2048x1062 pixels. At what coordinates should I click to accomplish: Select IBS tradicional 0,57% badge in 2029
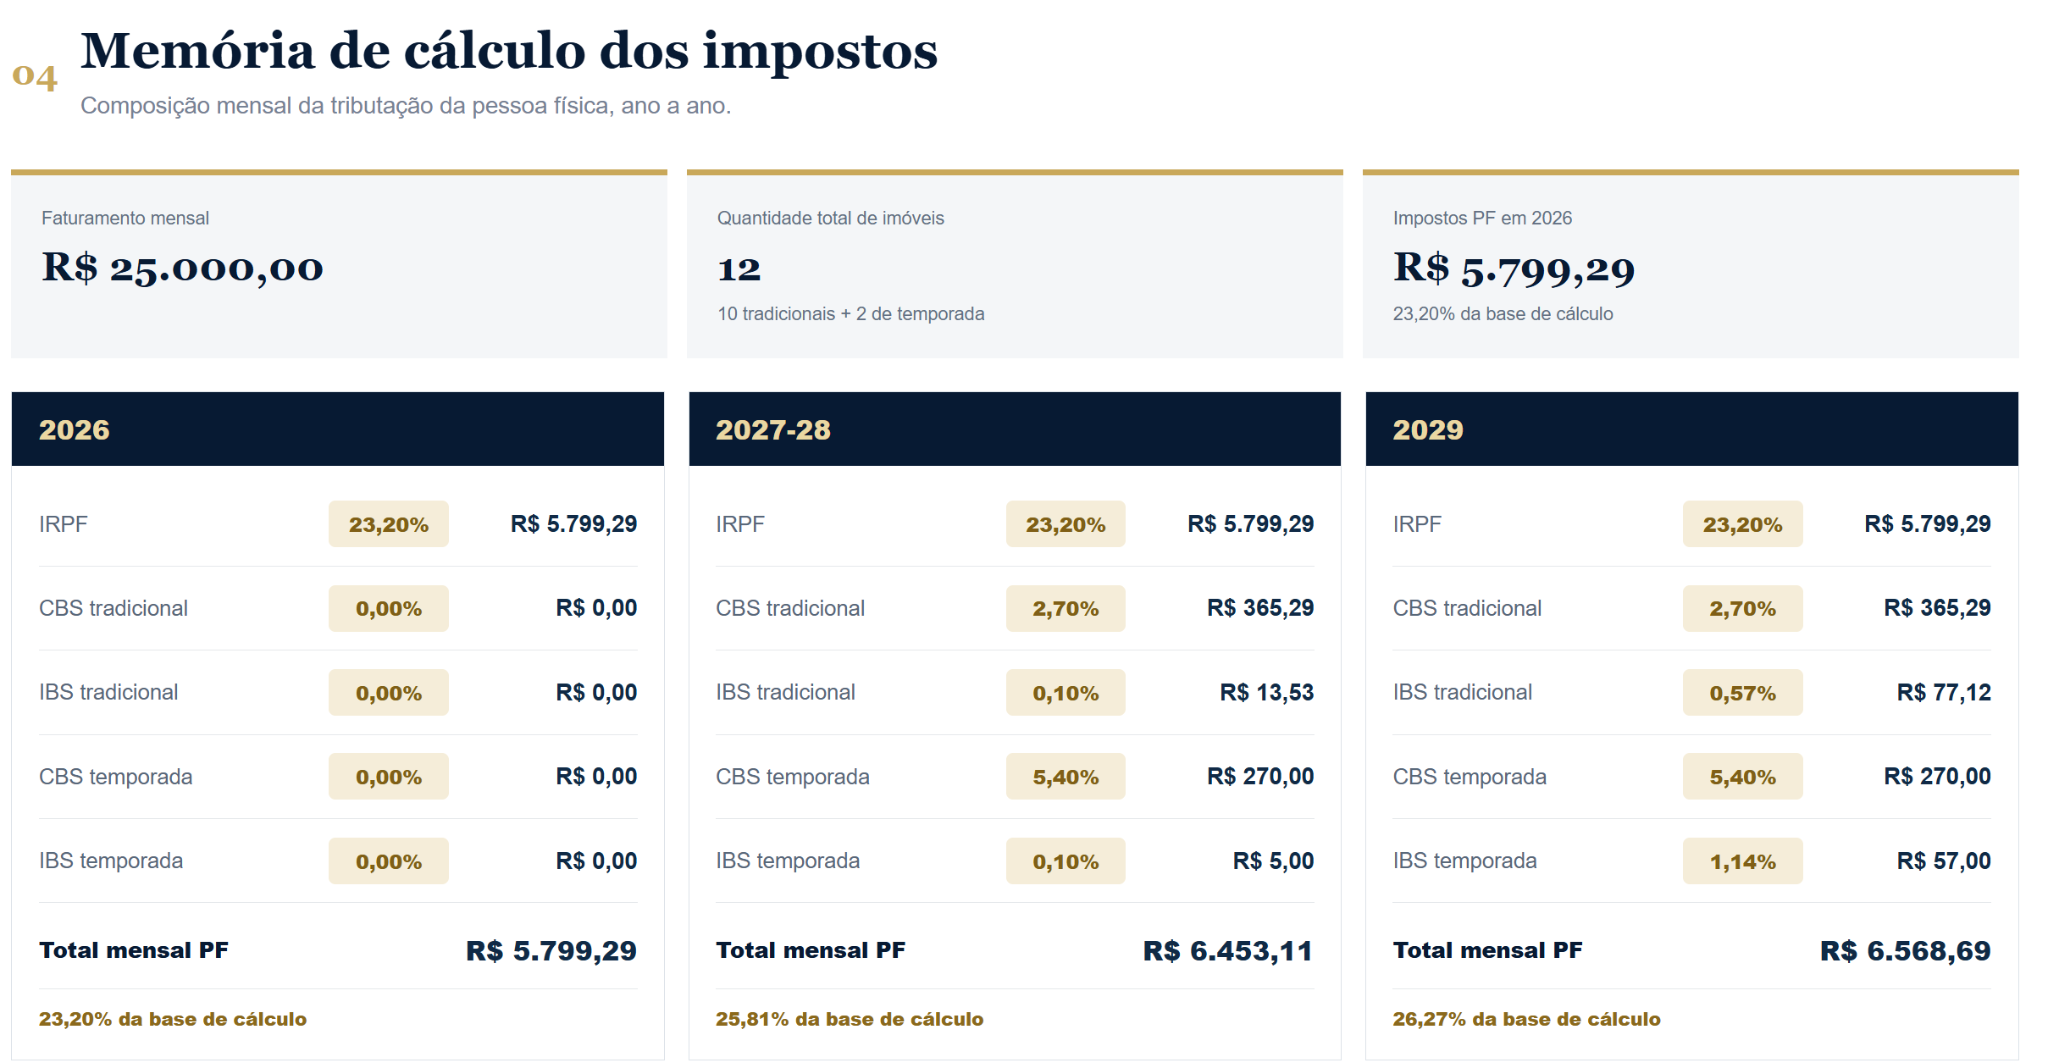point(1742,692)
